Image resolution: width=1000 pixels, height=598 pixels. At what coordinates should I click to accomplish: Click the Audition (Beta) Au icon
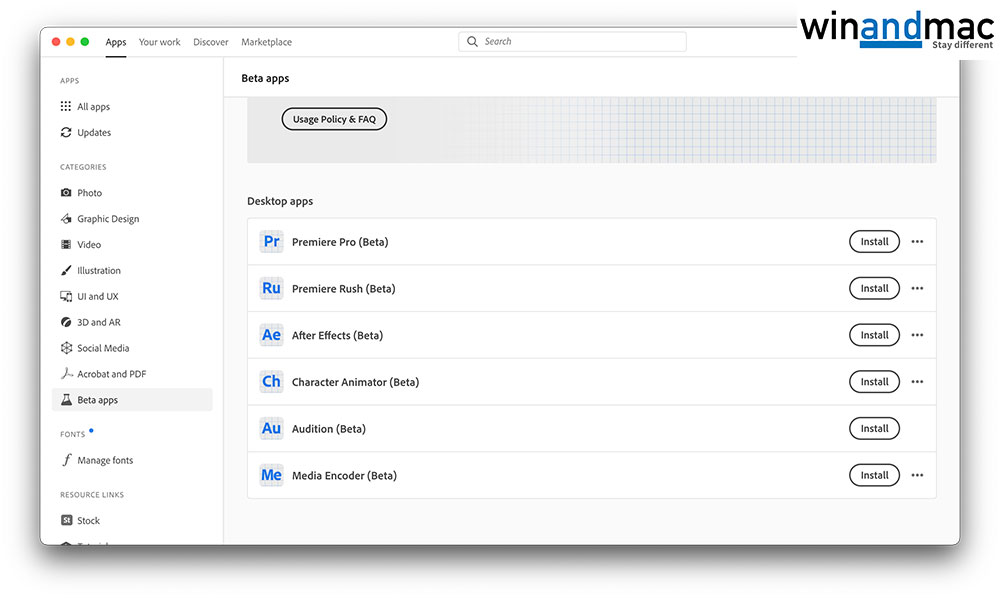[271, 428]
